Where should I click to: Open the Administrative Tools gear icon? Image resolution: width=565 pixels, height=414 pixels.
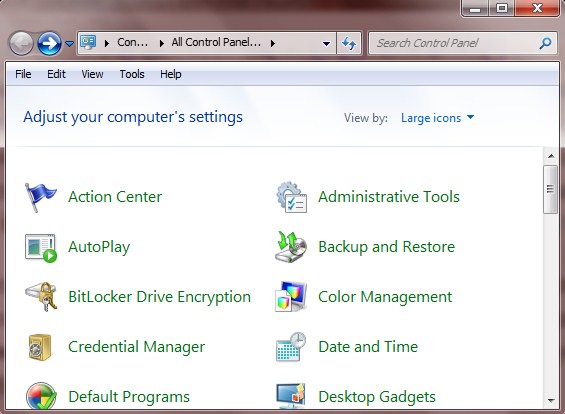point(292,197)
